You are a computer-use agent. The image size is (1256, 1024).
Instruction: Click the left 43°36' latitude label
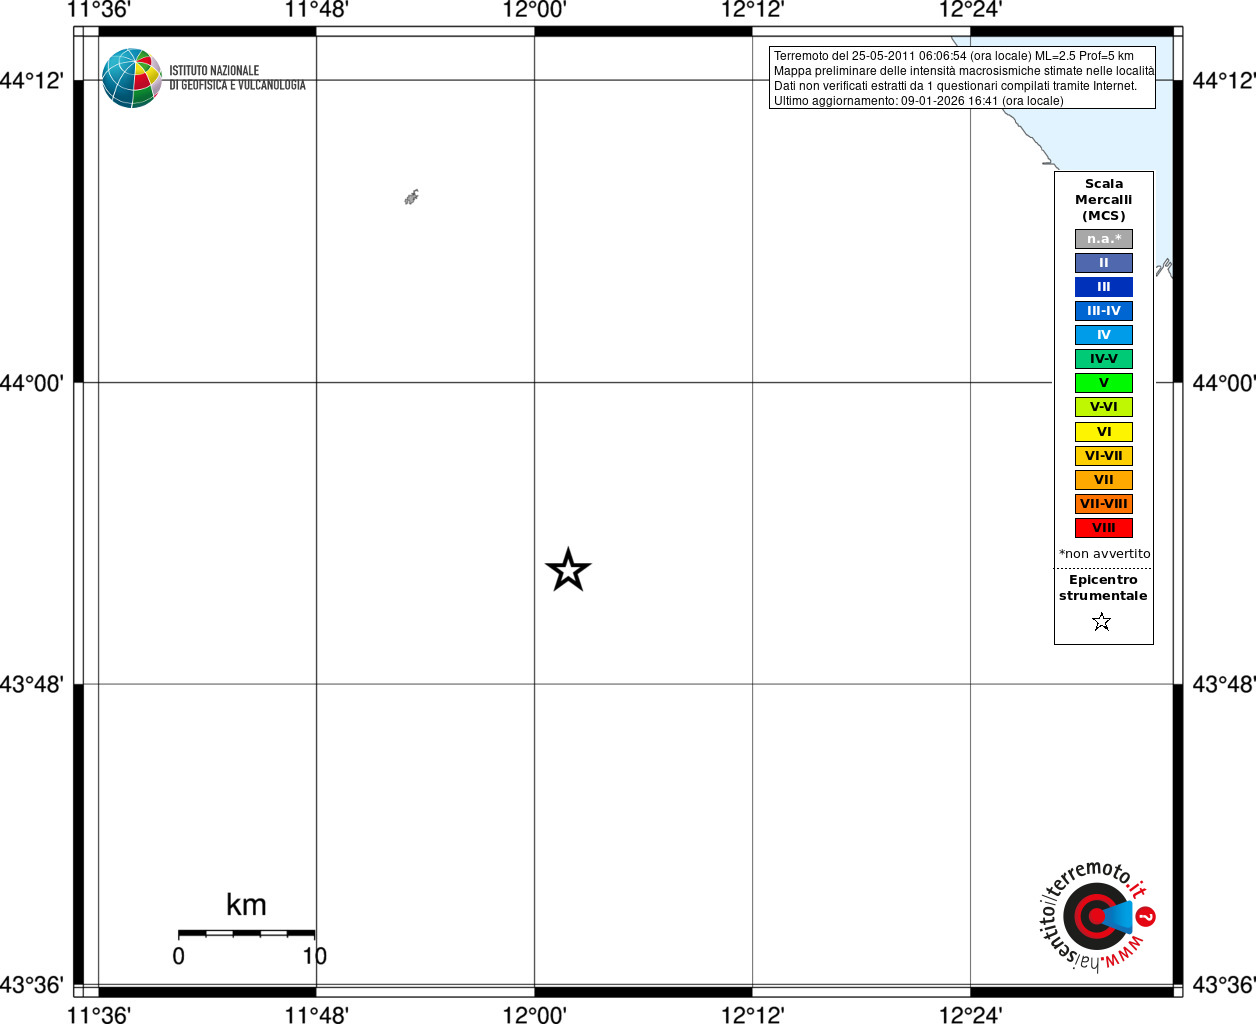[x=32, y=985]
